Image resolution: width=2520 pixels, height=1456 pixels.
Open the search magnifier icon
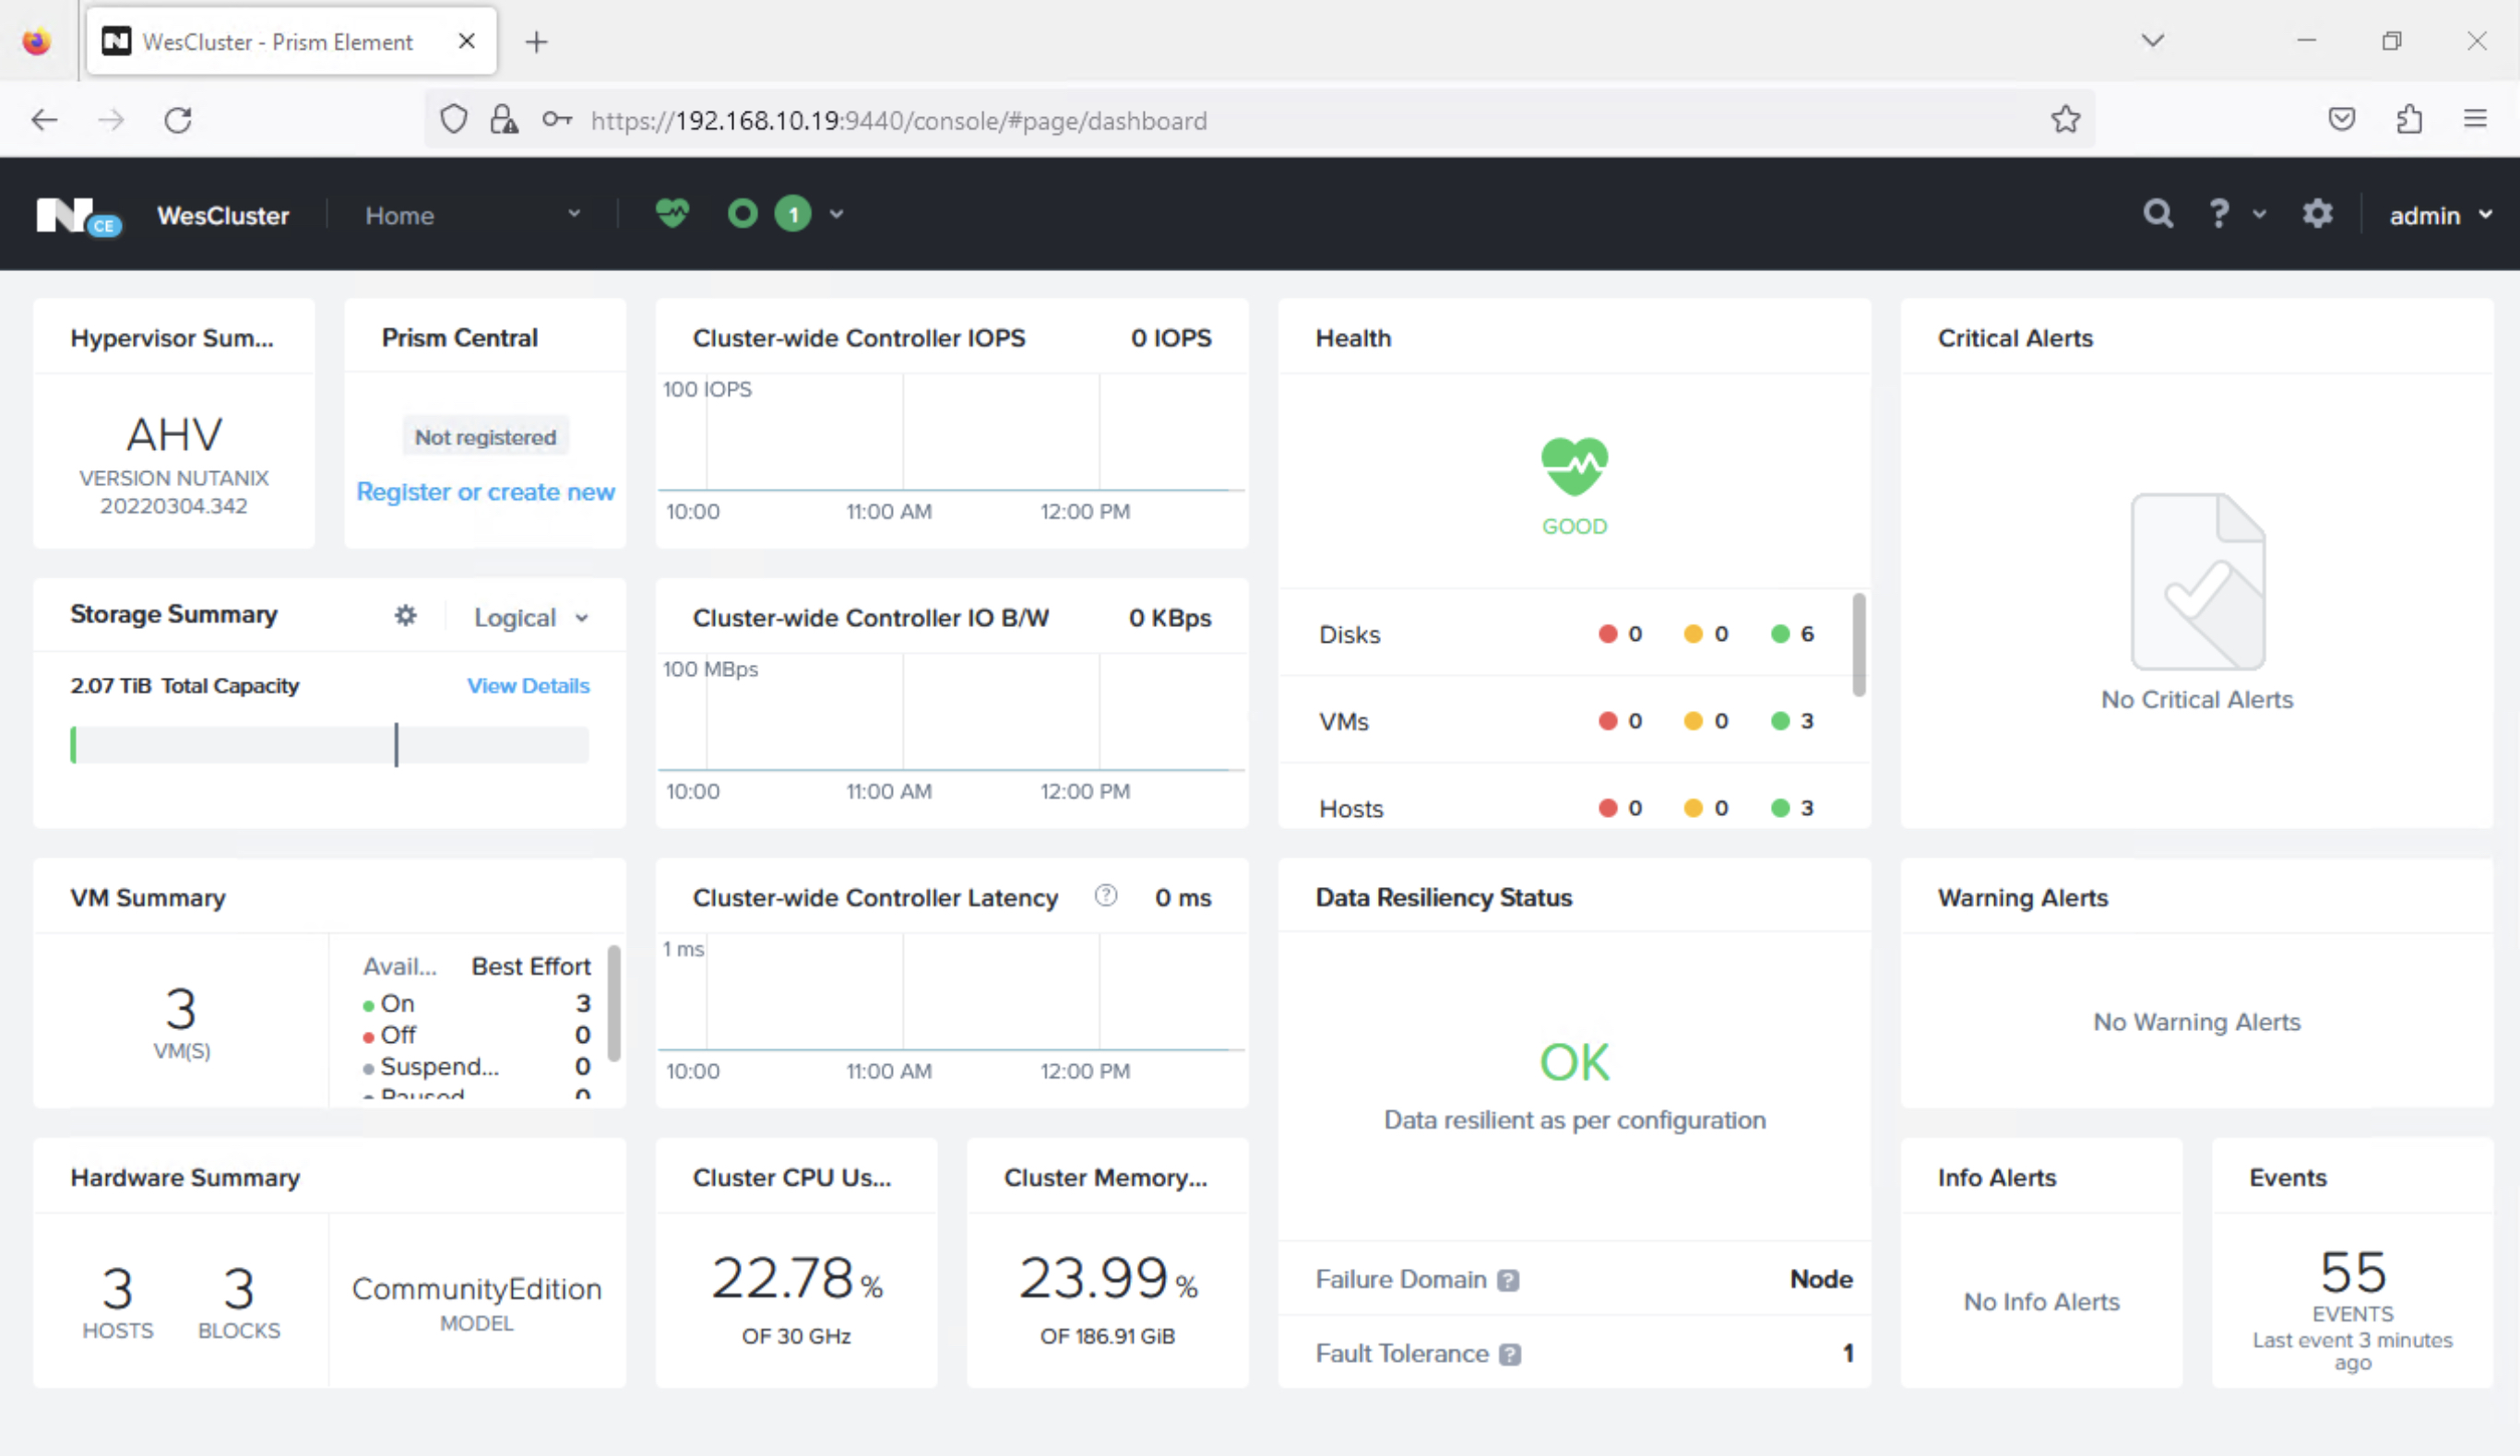2157,214
